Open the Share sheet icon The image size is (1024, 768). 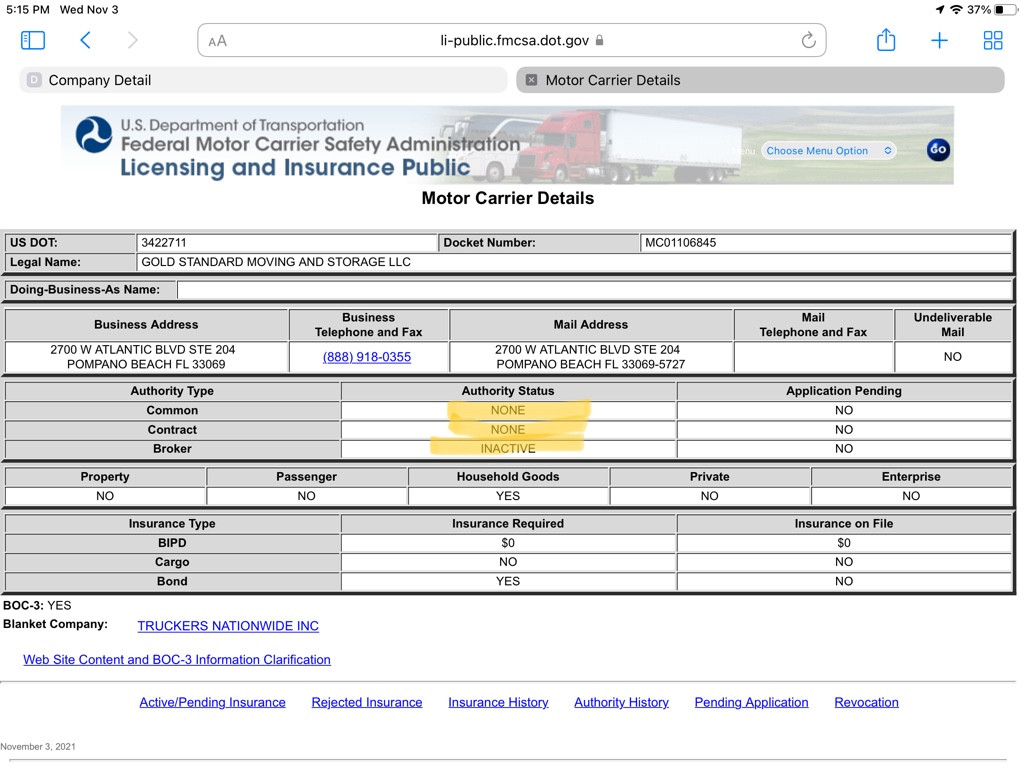coord(885,40)
